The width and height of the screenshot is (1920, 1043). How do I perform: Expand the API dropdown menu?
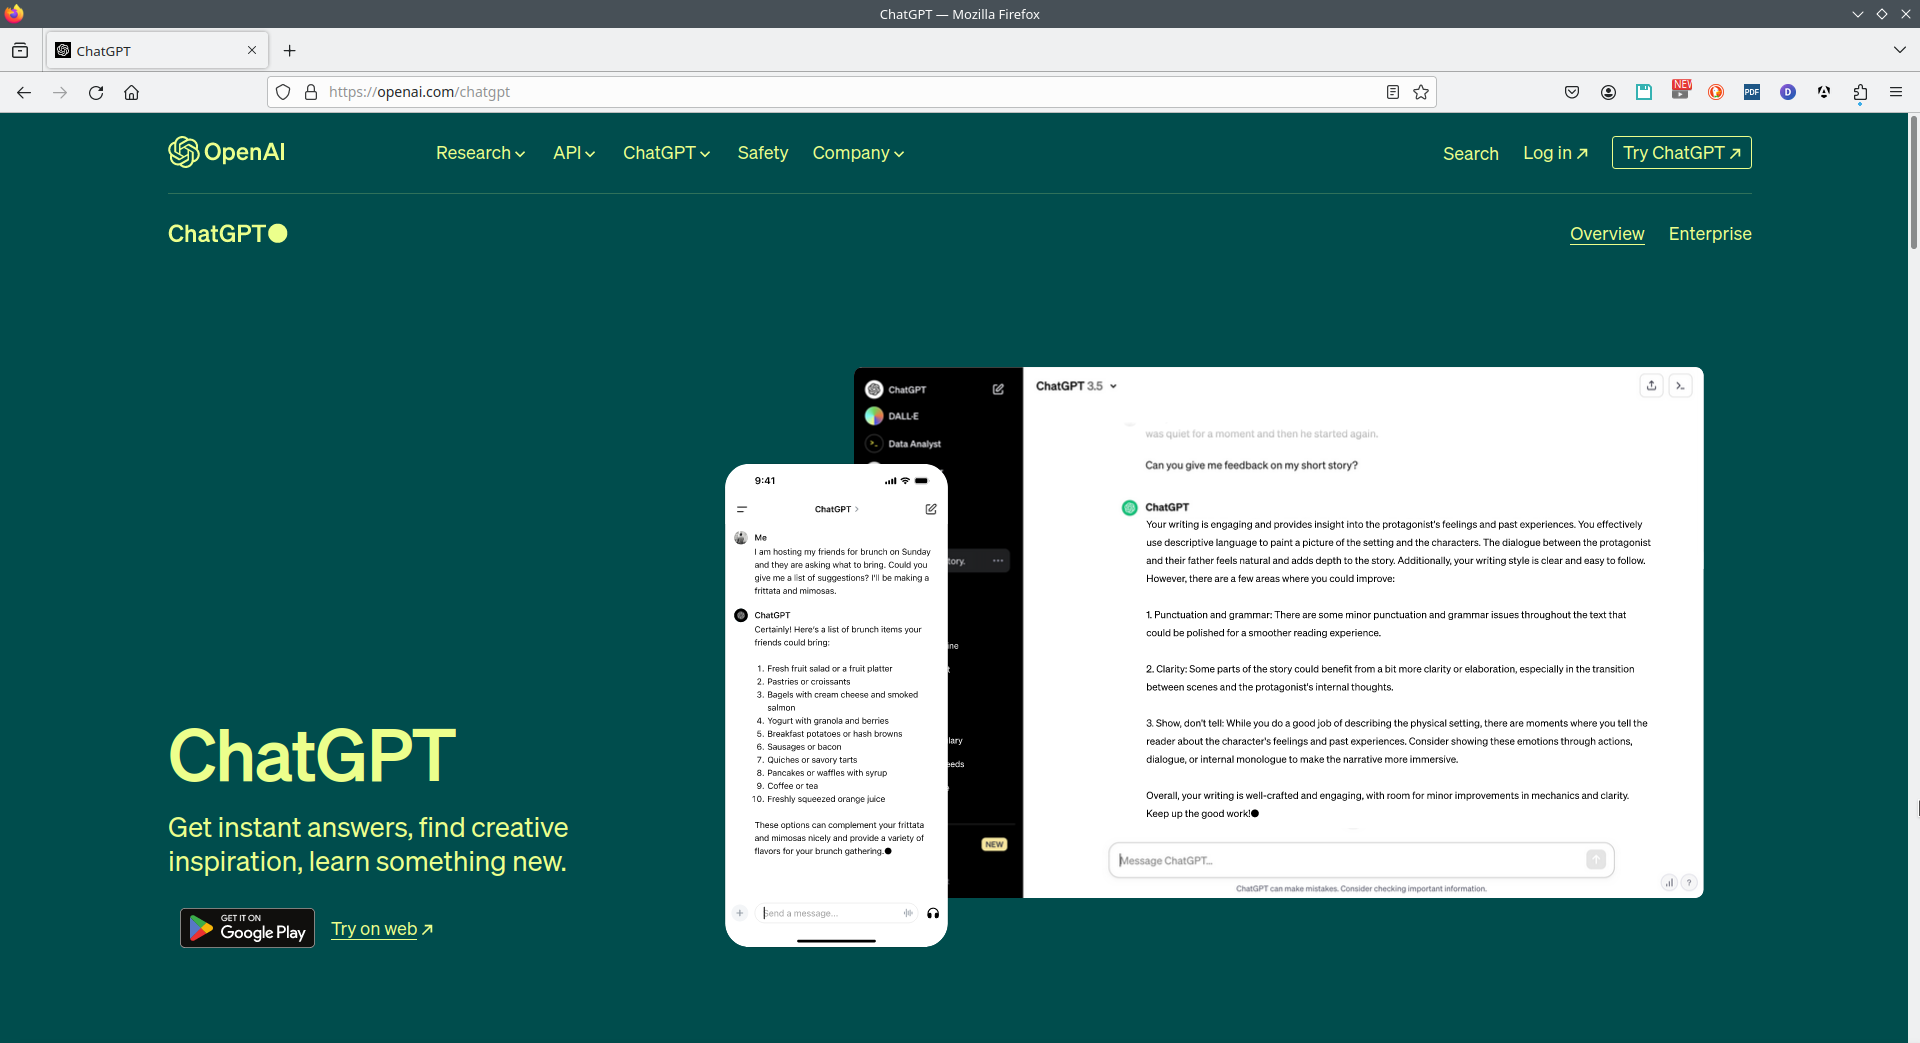pyautogui.click(x=574, y=153)
